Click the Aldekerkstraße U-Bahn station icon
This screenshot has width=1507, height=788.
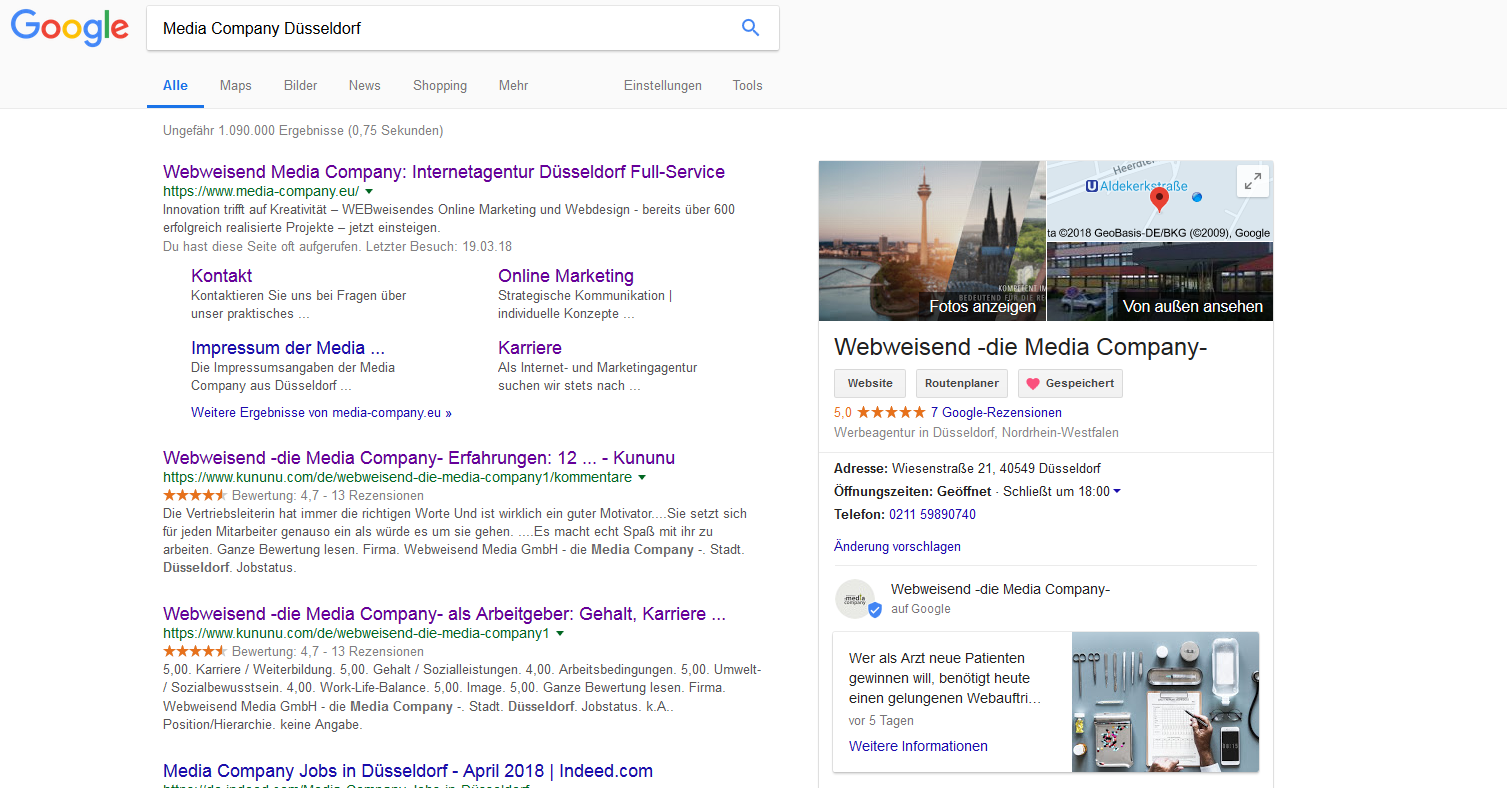coord(1091,186)
